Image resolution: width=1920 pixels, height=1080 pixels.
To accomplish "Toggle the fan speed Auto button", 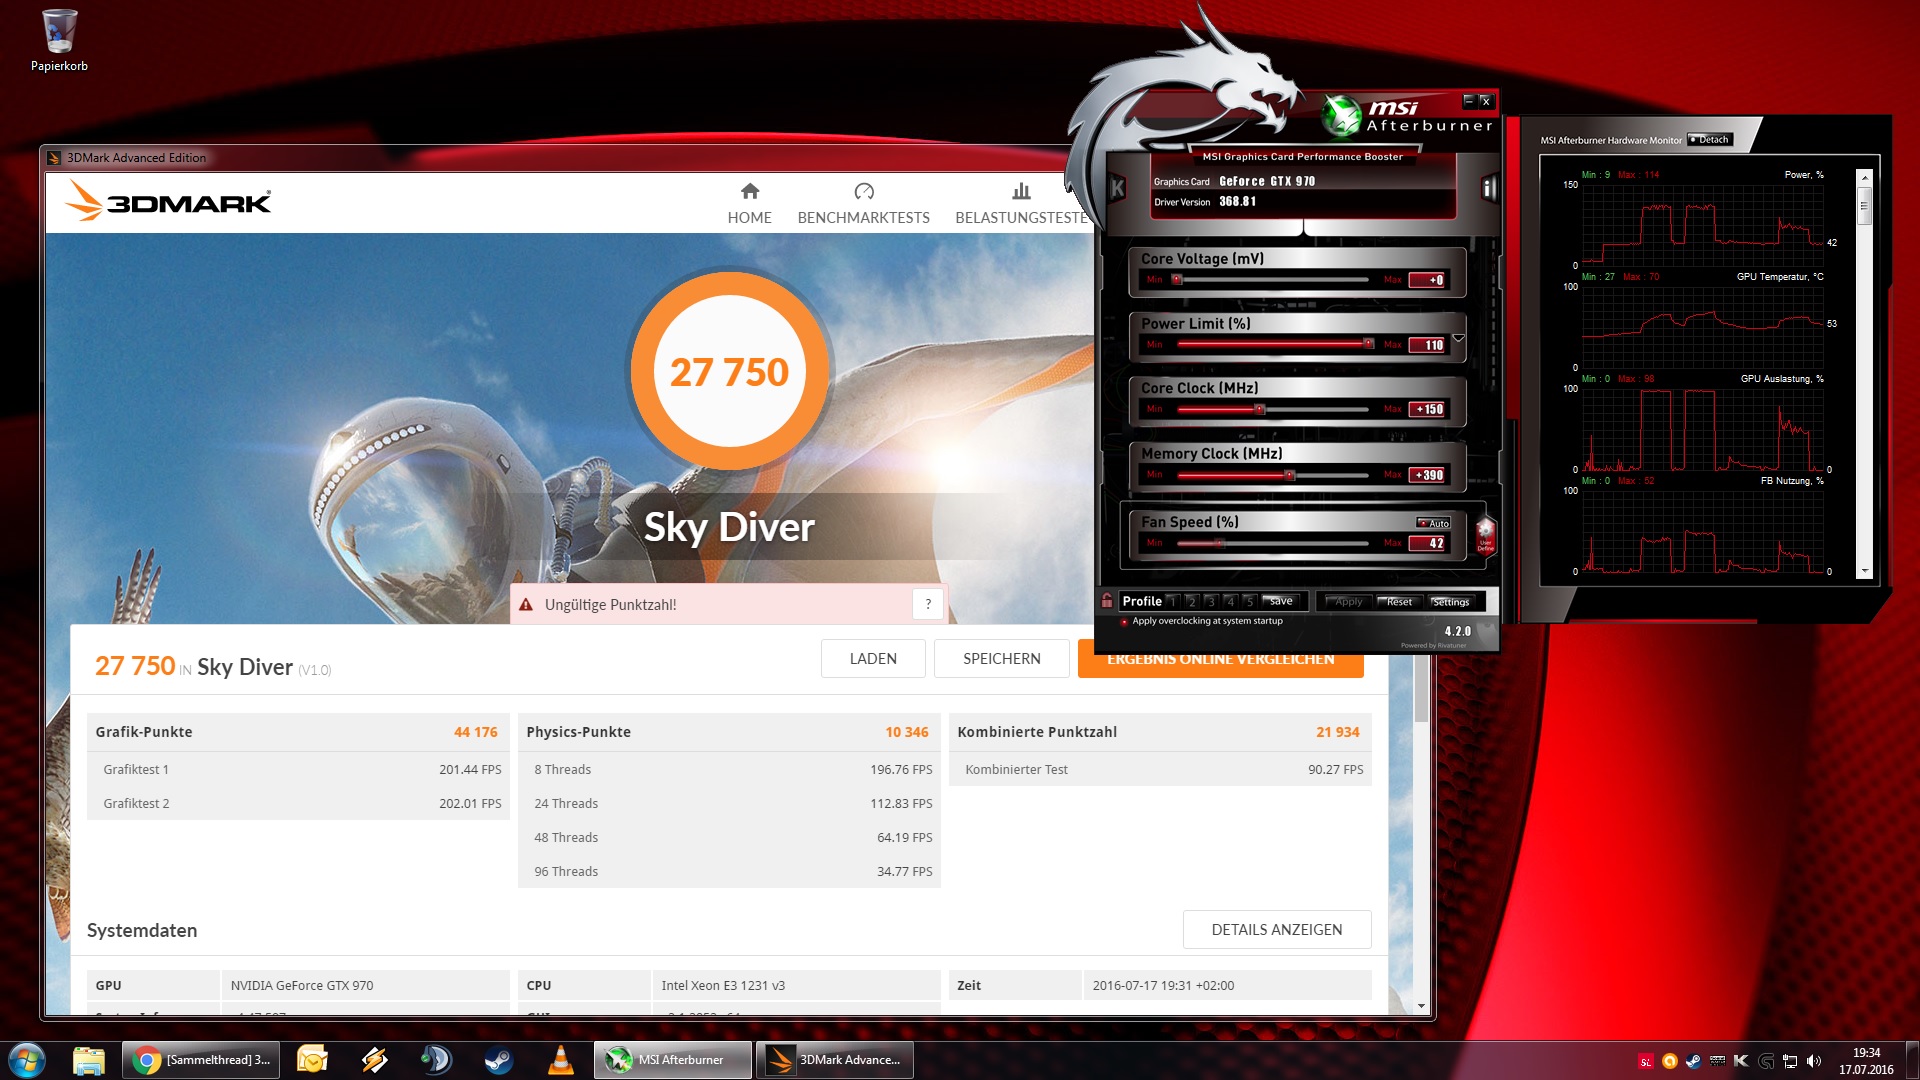I will click(x=1434, y=523).
